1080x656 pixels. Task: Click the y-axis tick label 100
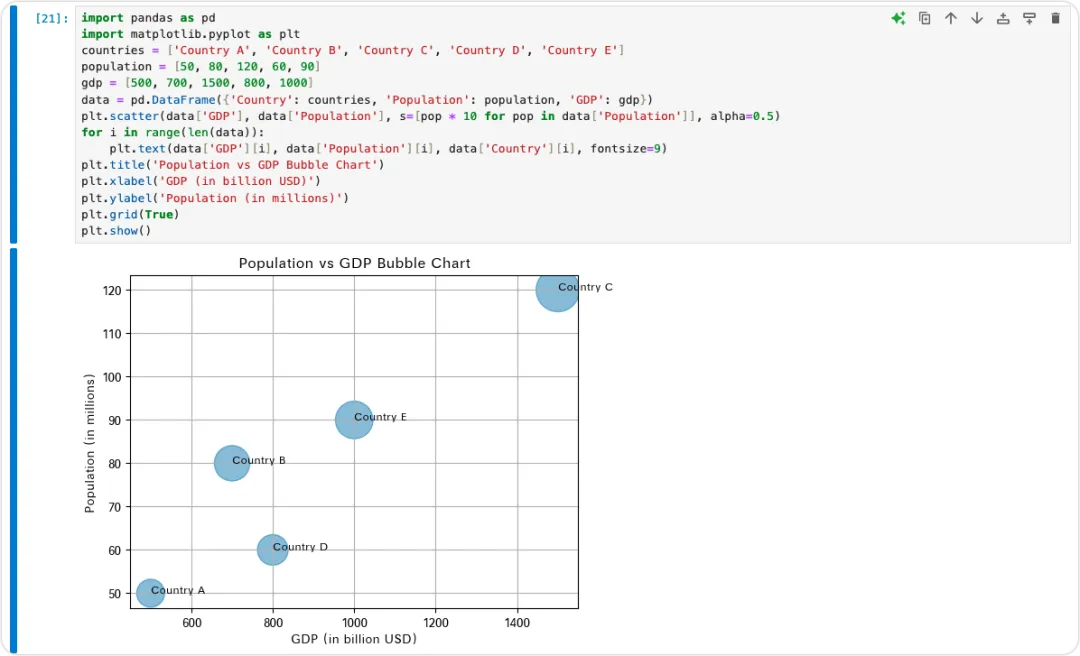pyautogui.click(x=112, y=377)
